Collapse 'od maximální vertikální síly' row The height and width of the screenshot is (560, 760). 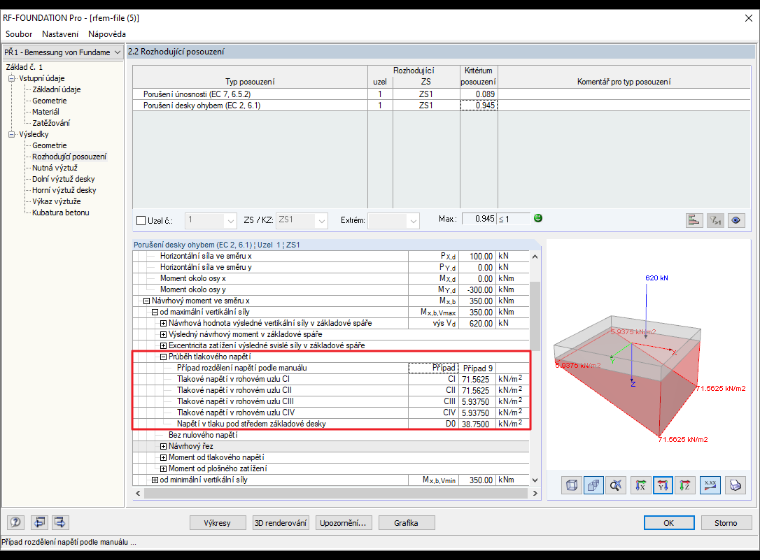155,312
